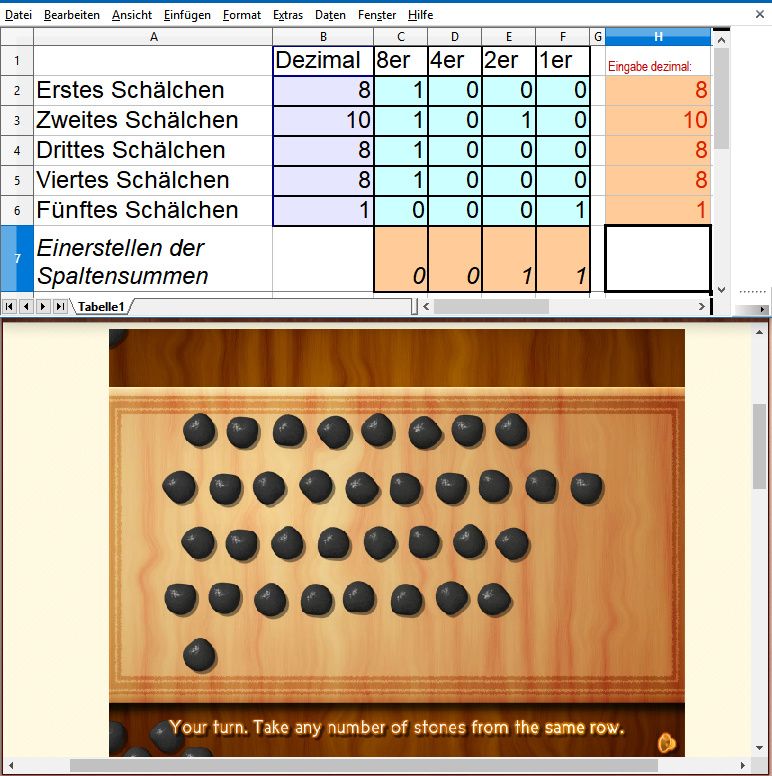
Task: Open the Ansicht menu
Action: (132, 15)
